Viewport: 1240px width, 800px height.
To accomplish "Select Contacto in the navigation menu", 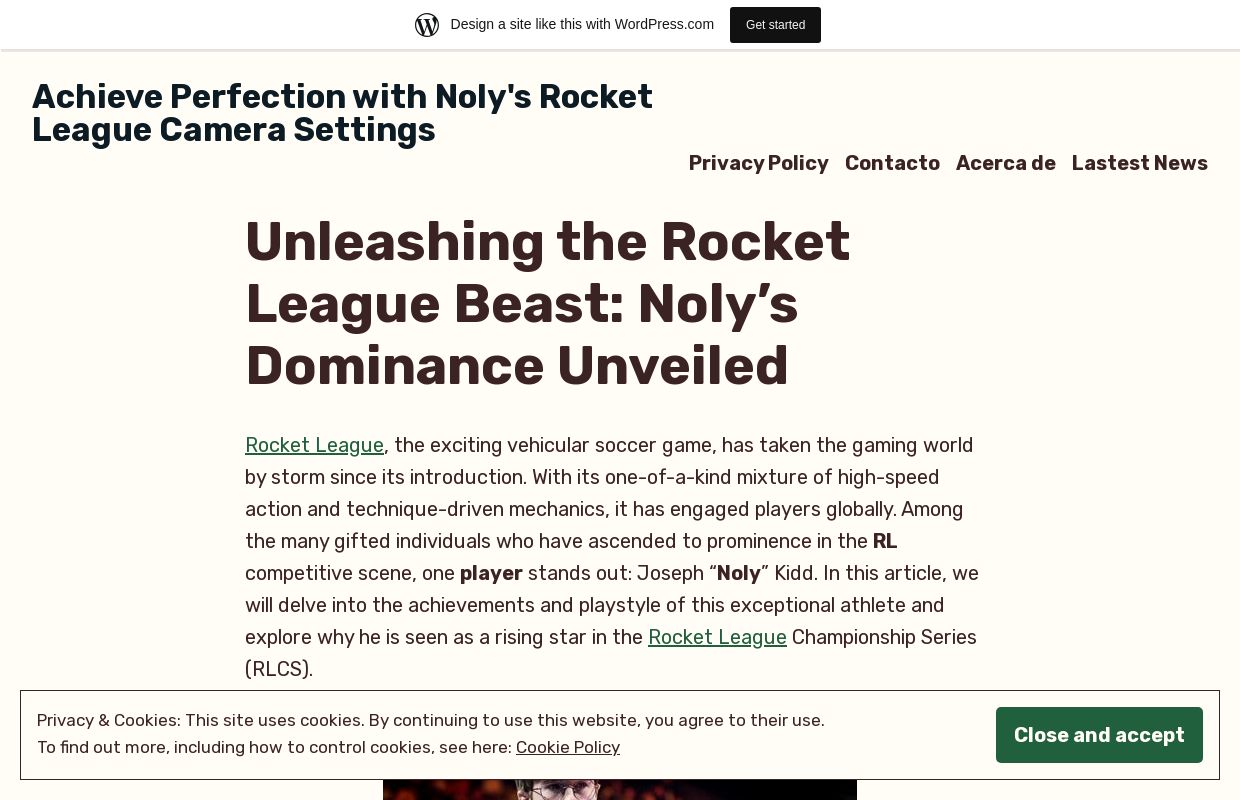I will (x=892, y=163).
